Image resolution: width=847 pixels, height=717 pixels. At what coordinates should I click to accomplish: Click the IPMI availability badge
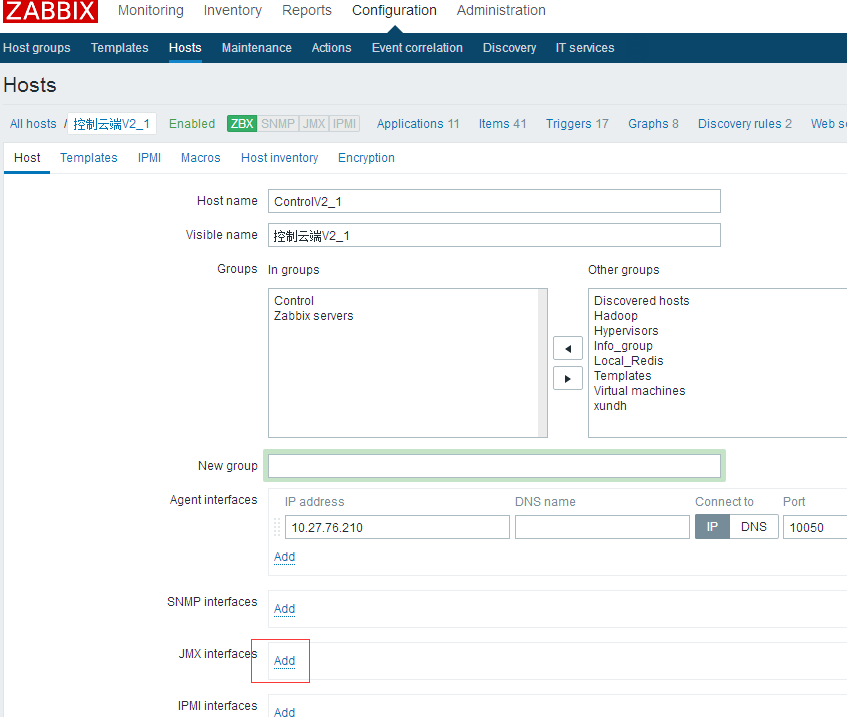click(345, 124)
